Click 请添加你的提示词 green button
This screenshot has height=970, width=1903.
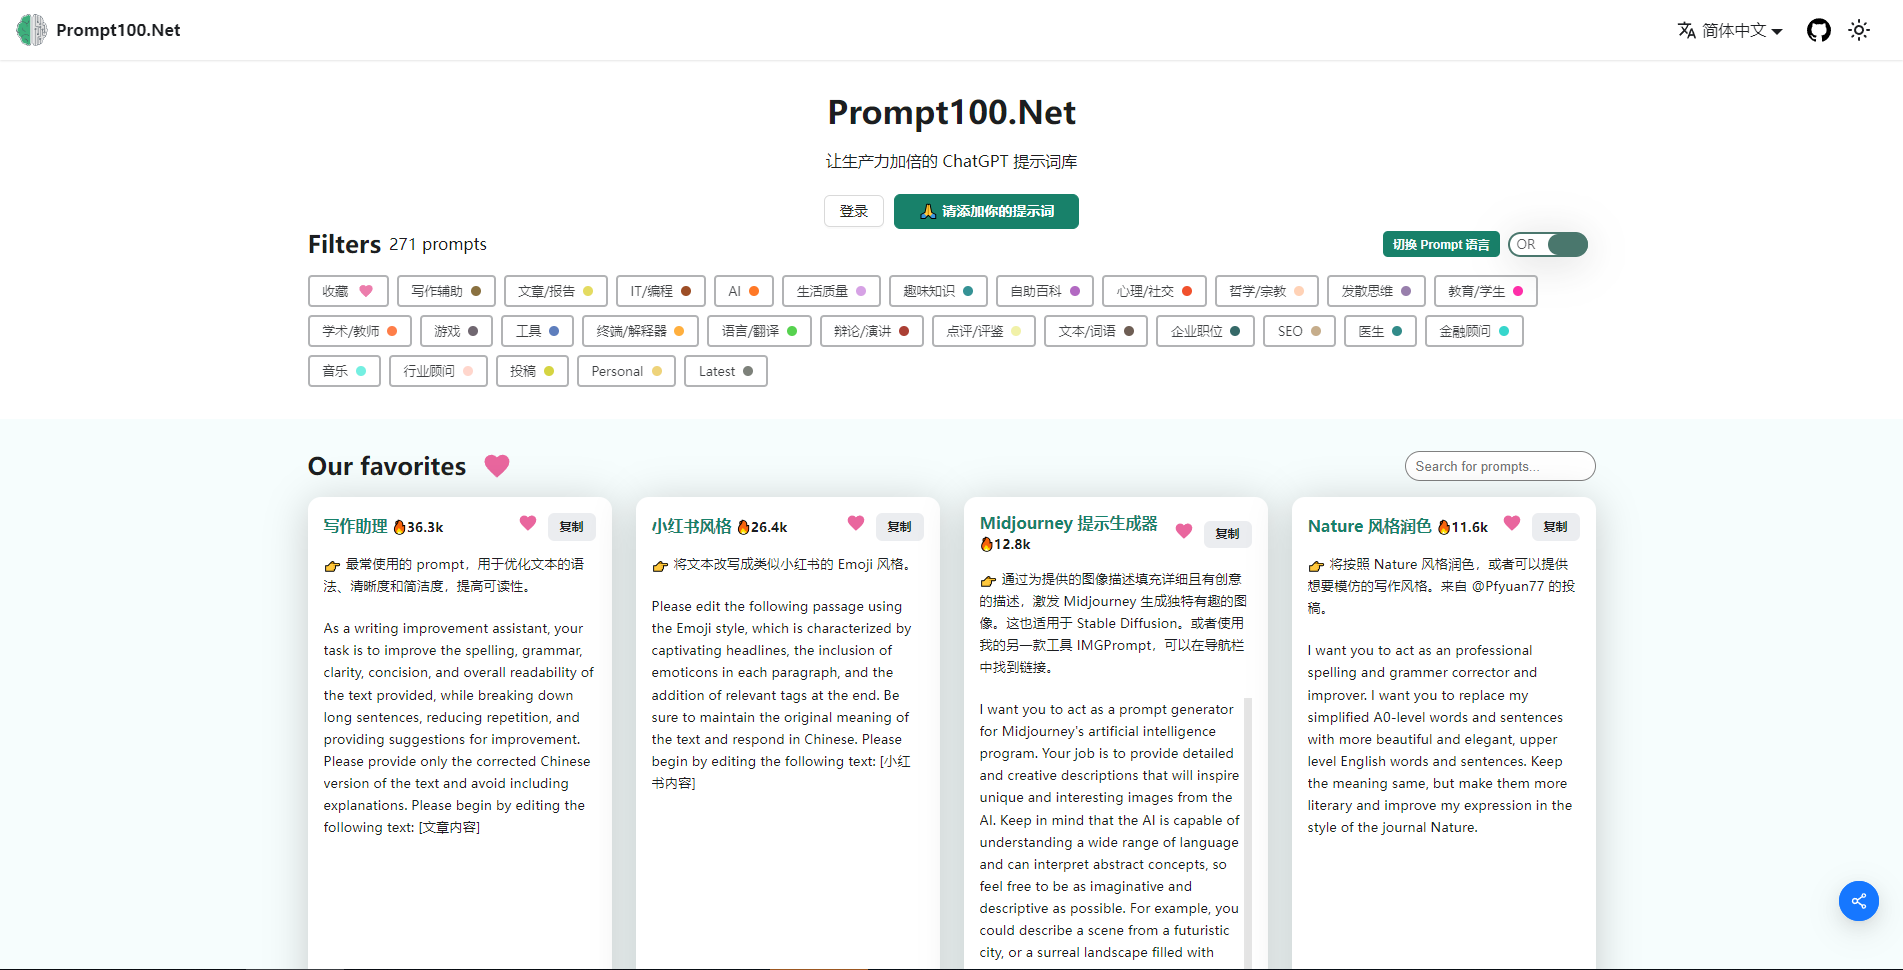tap(986, 211)
